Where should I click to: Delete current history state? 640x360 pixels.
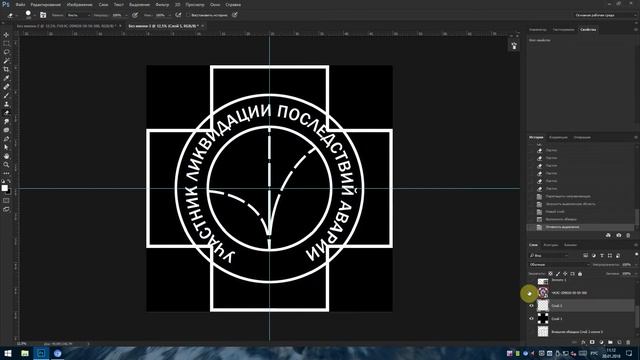click(x=628, y=236)
